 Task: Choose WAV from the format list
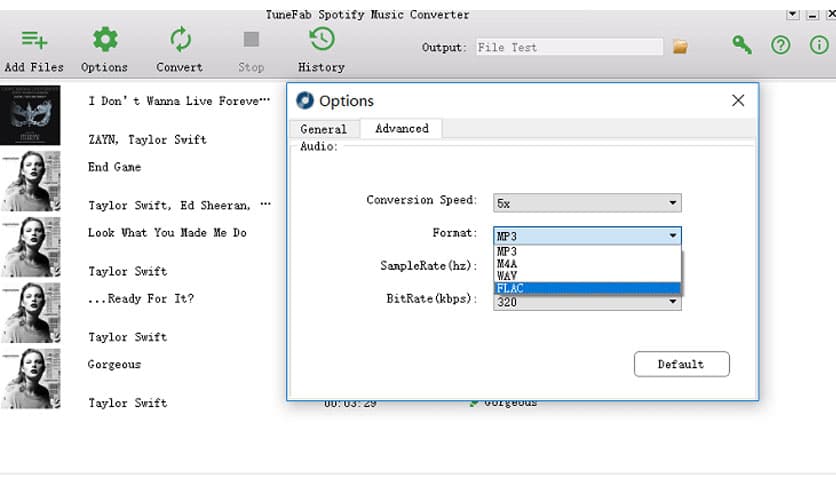click(587, 276)
